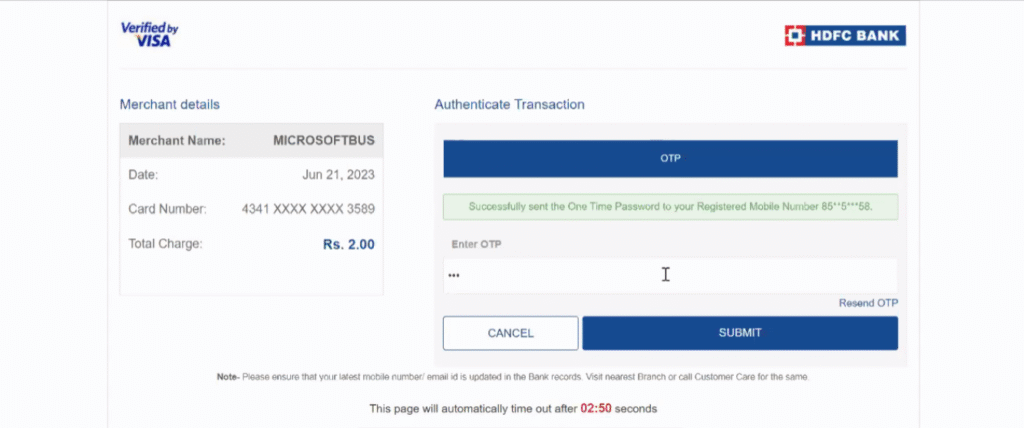Click inside the Enter OTP field
Image resolution: width=1024 pixels, height=428 pixels.
click(670, 275)
